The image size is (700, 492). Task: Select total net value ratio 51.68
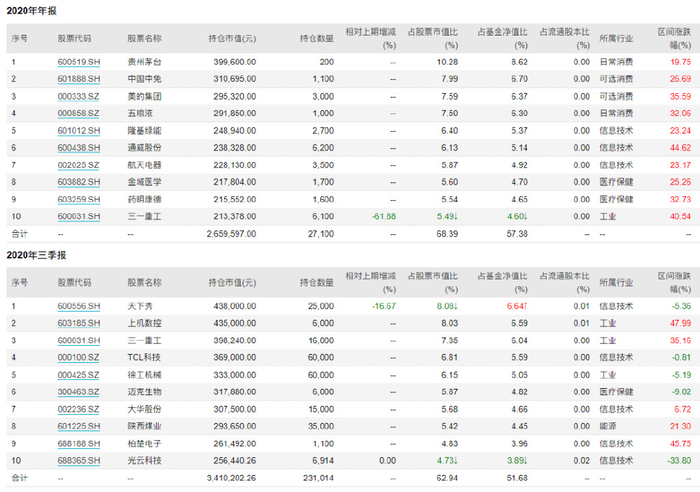[517, 478]
